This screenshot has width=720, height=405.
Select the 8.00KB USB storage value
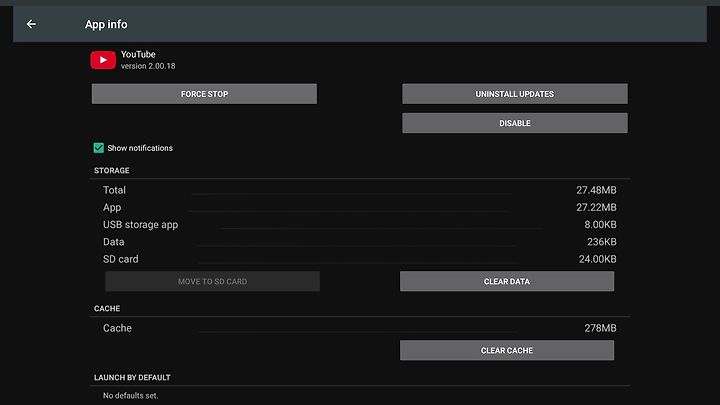click(x=600, y=225)
